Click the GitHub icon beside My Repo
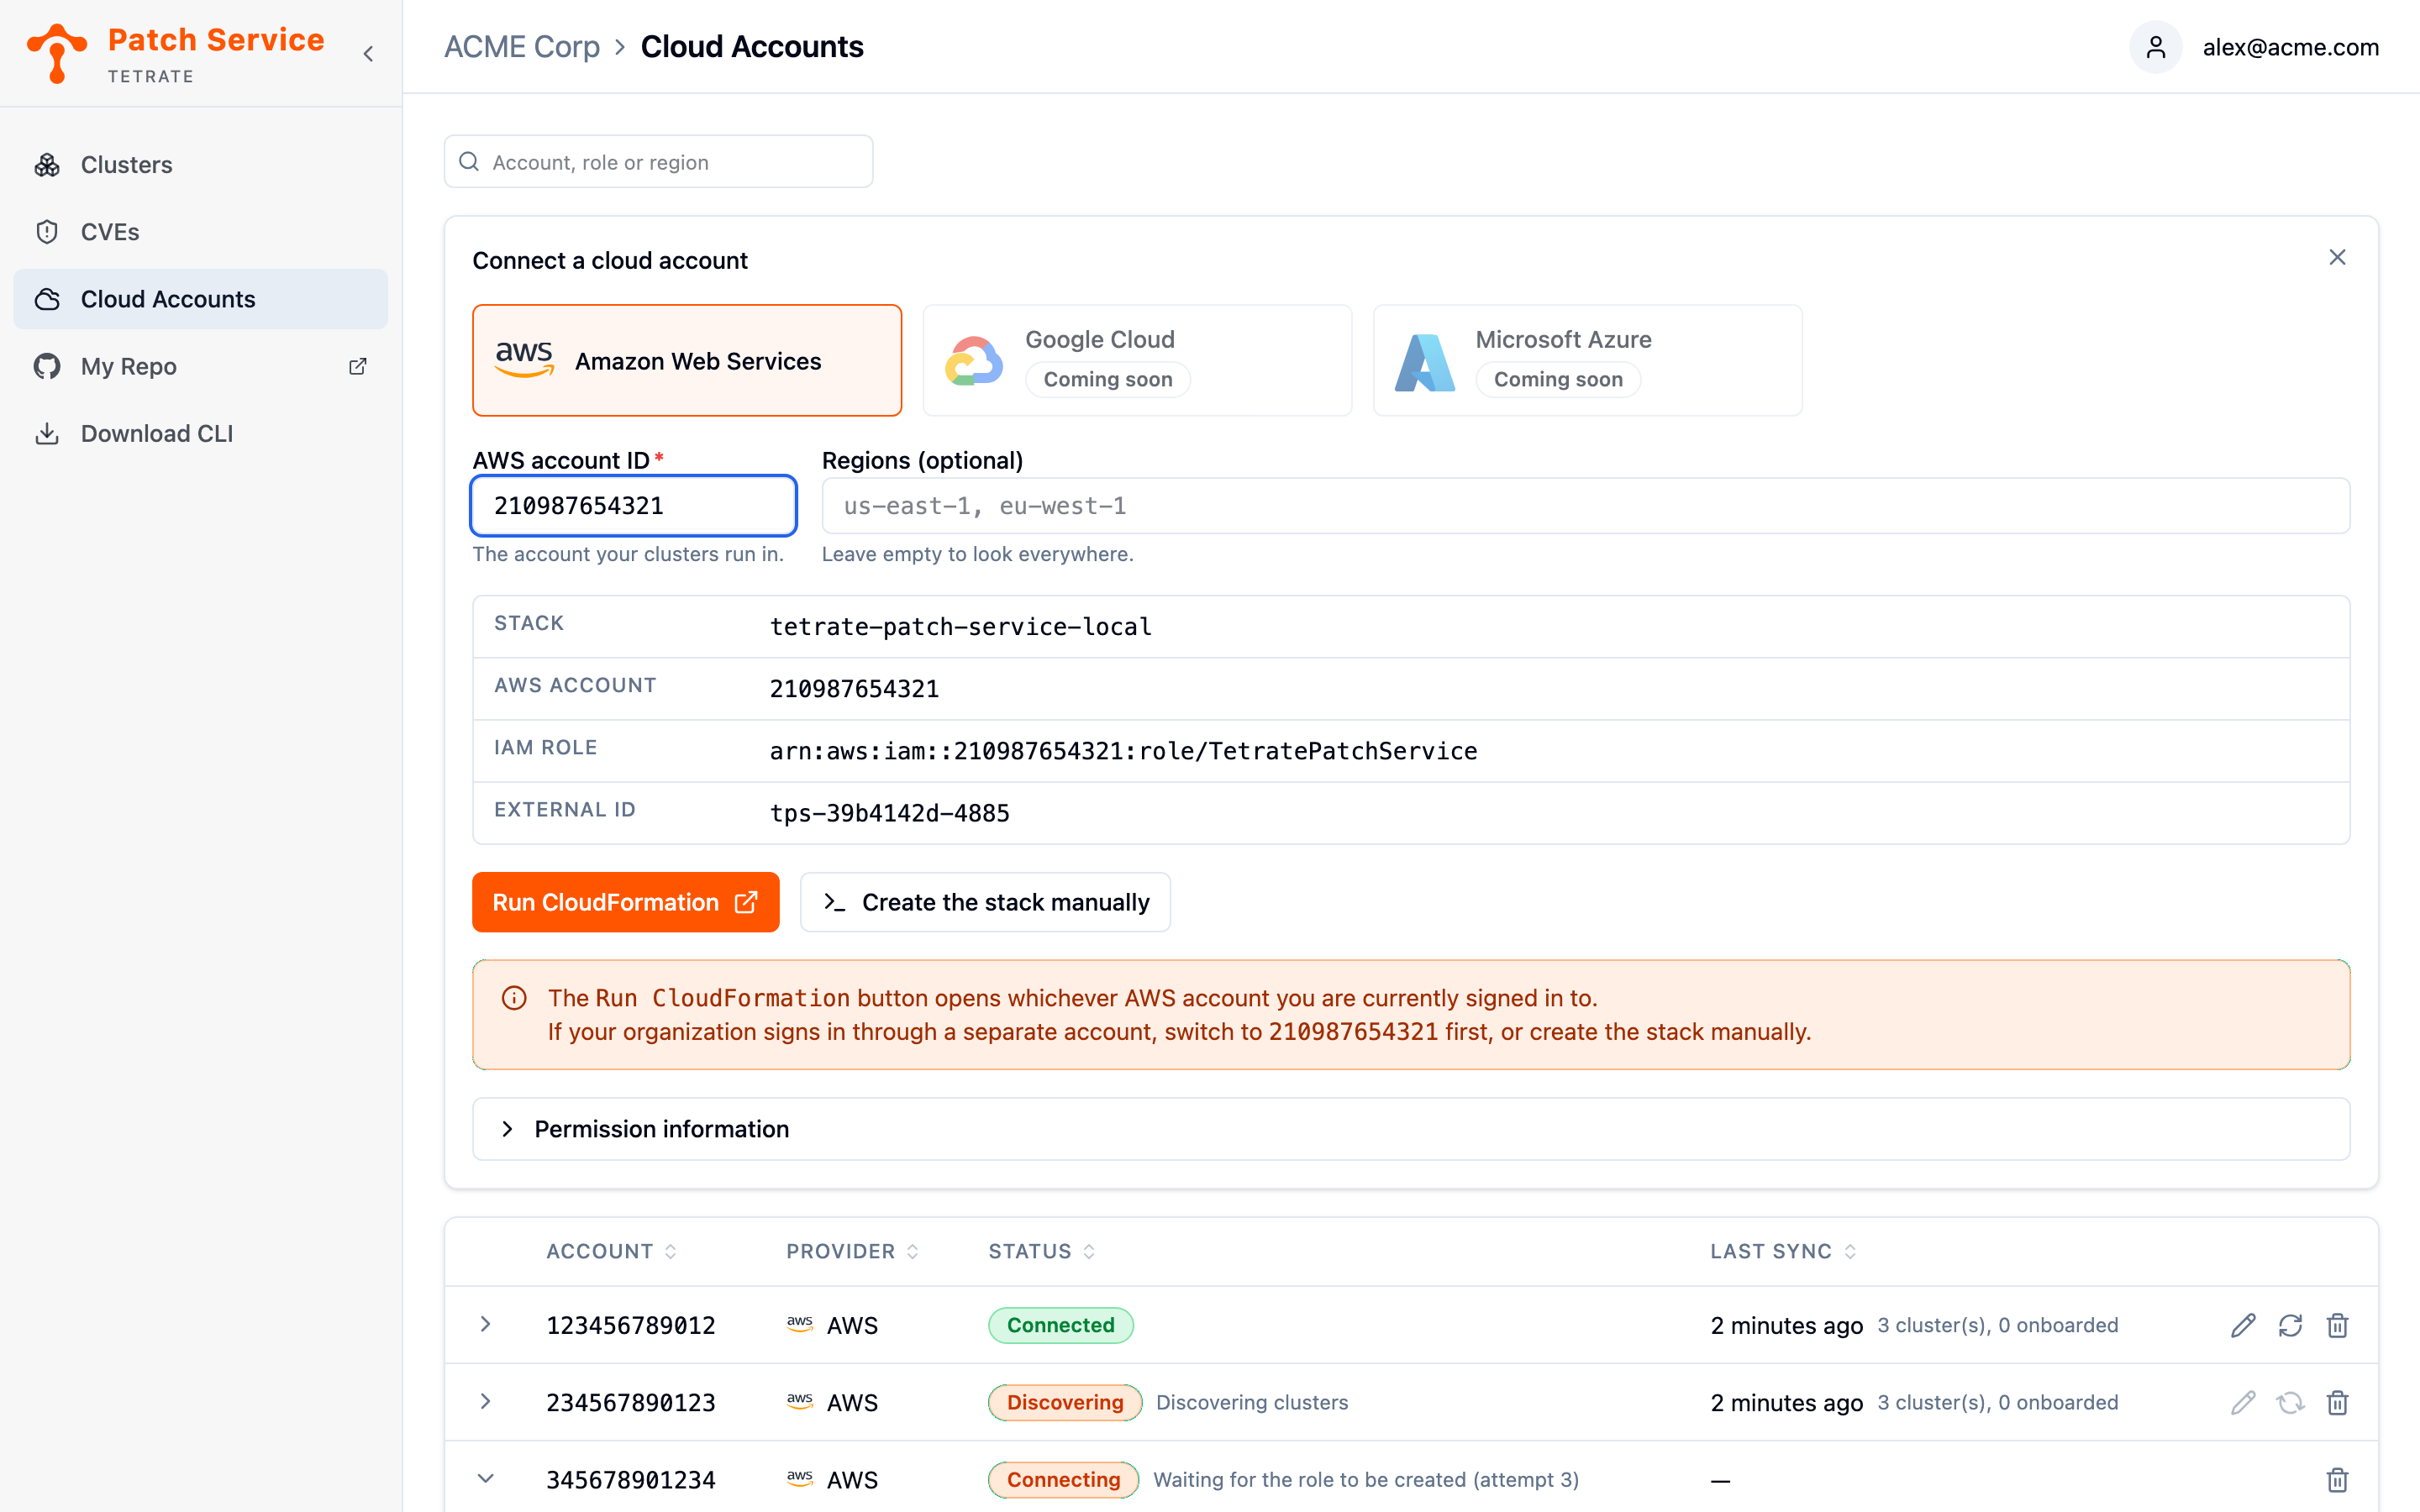 coord(47,366)
